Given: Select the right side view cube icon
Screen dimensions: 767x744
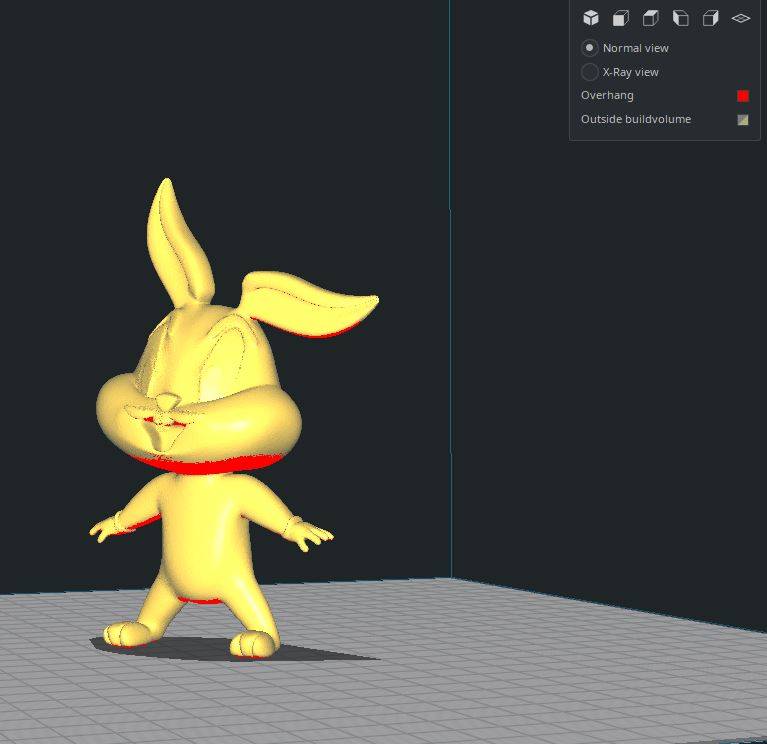Looking at the screenshot, I should tap(710, 18).
